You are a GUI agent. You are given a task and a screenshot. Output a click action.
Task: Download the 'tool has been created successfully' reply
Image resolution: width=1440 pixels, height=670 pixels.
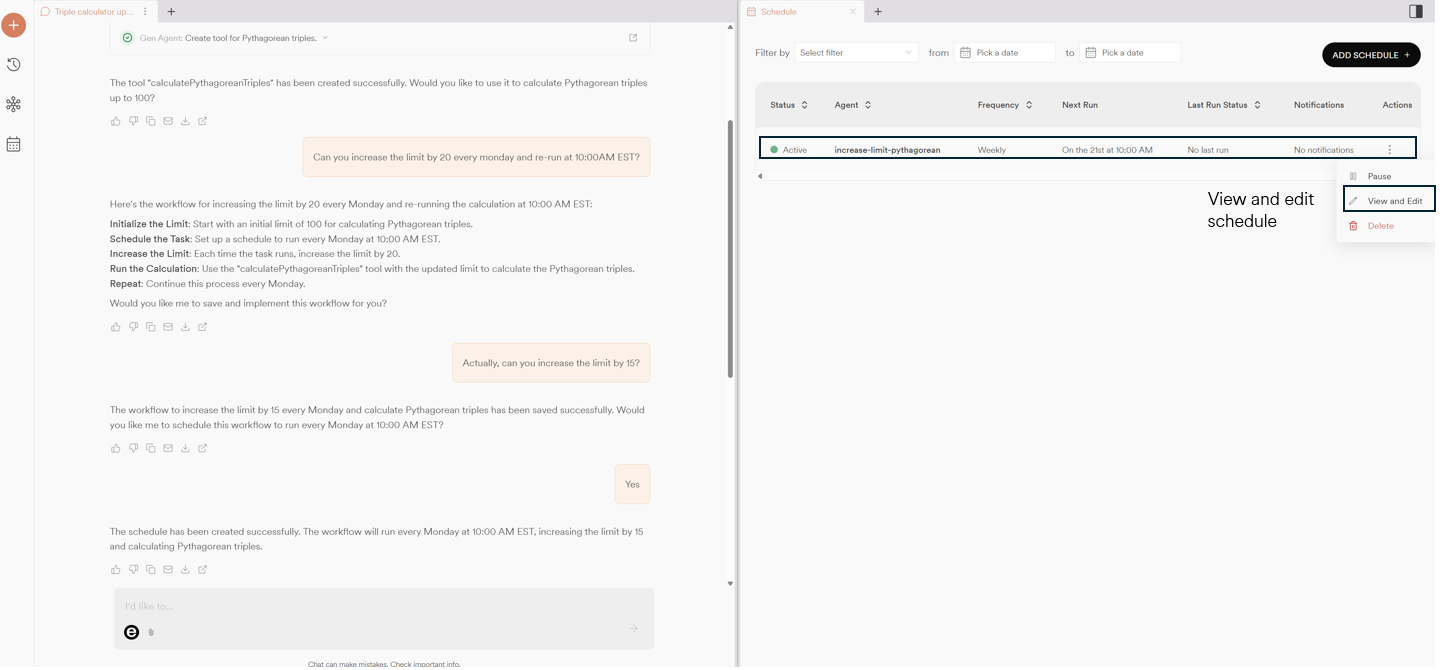(x=185, y=121)
